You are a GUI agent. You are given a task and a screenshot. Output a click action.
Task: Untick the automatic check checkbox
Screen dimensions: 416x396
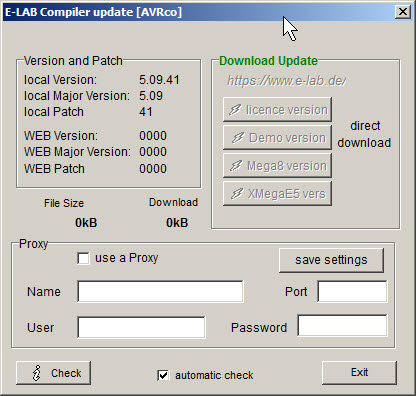[x=163, y=375]
